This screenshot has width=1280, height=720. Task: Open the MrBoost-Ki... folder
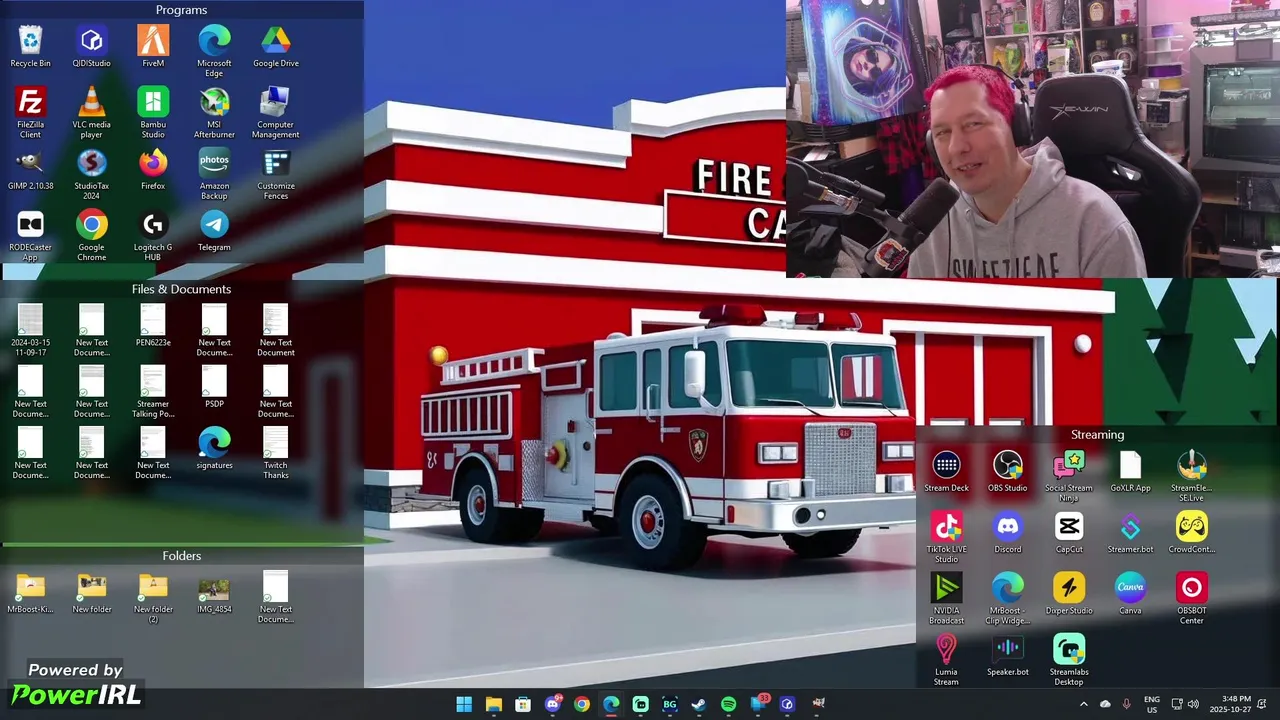coord(31,592)
